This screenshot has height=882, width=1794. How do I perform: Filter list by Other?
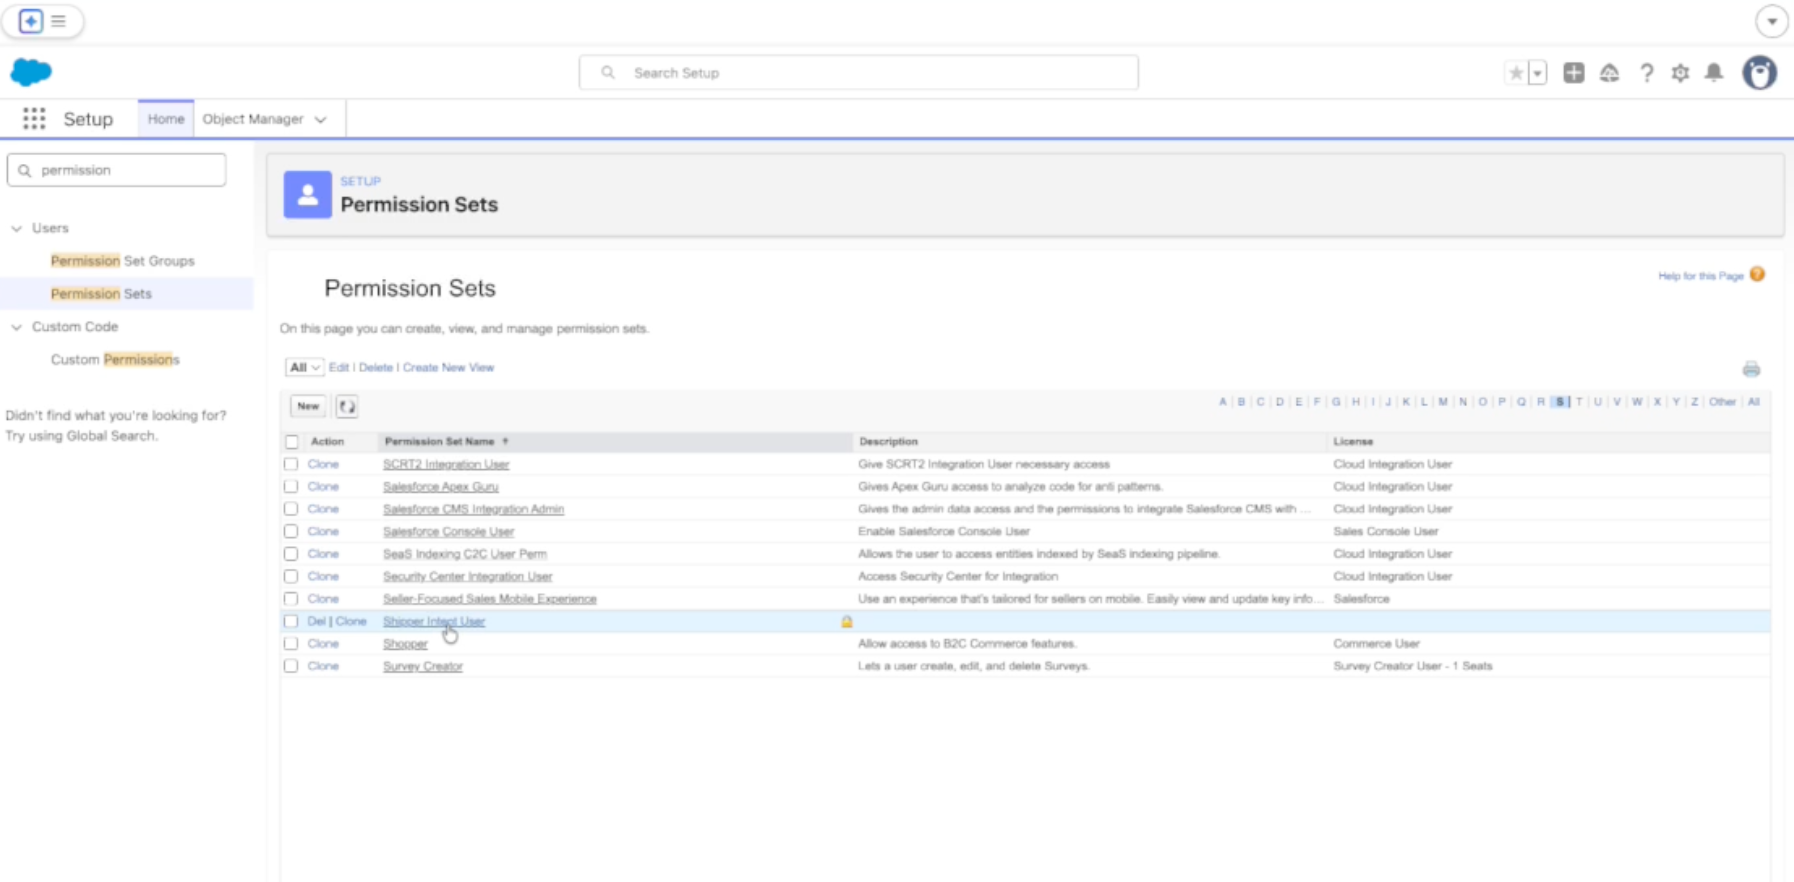tap(1722, 402)
